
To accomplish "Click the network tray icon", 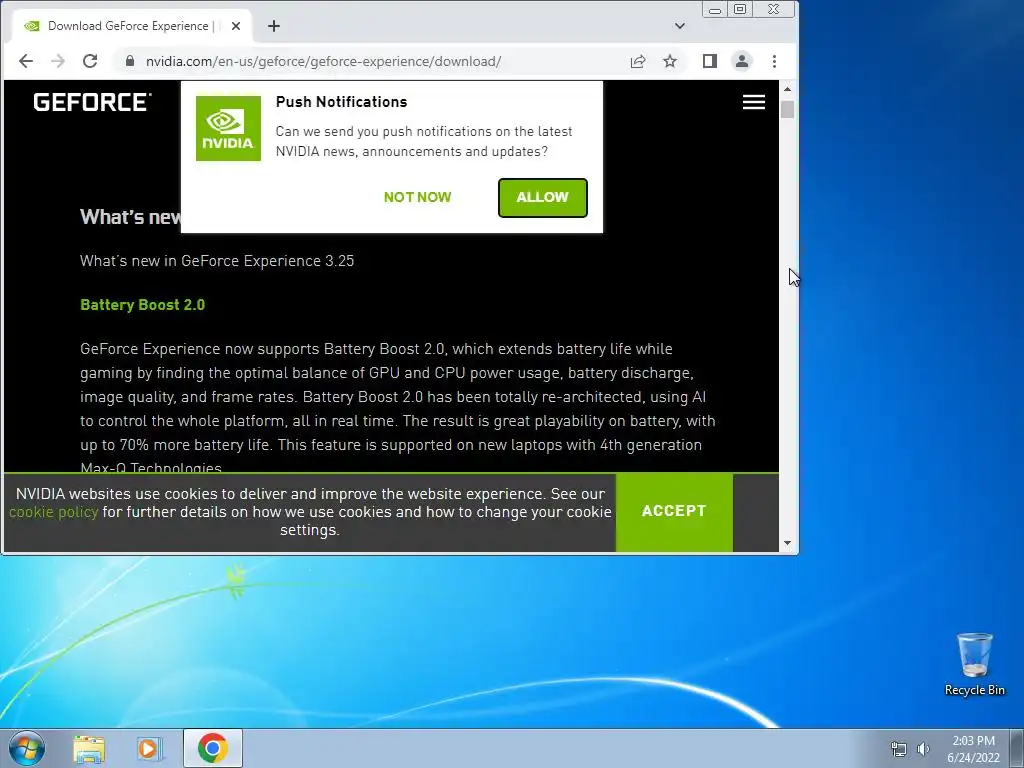I will click(899, 749).
